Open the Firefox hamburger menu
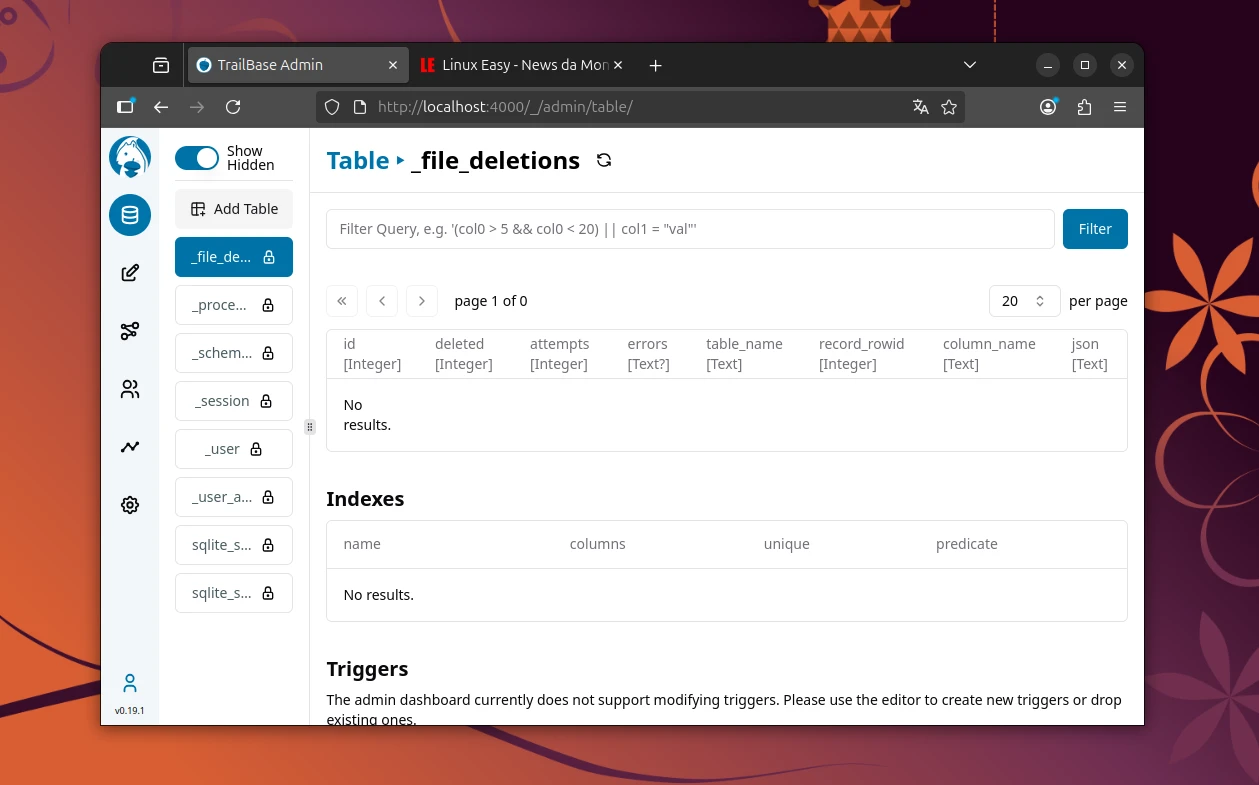Viewport: 1259px width, 785px height. click(1120, 107)
